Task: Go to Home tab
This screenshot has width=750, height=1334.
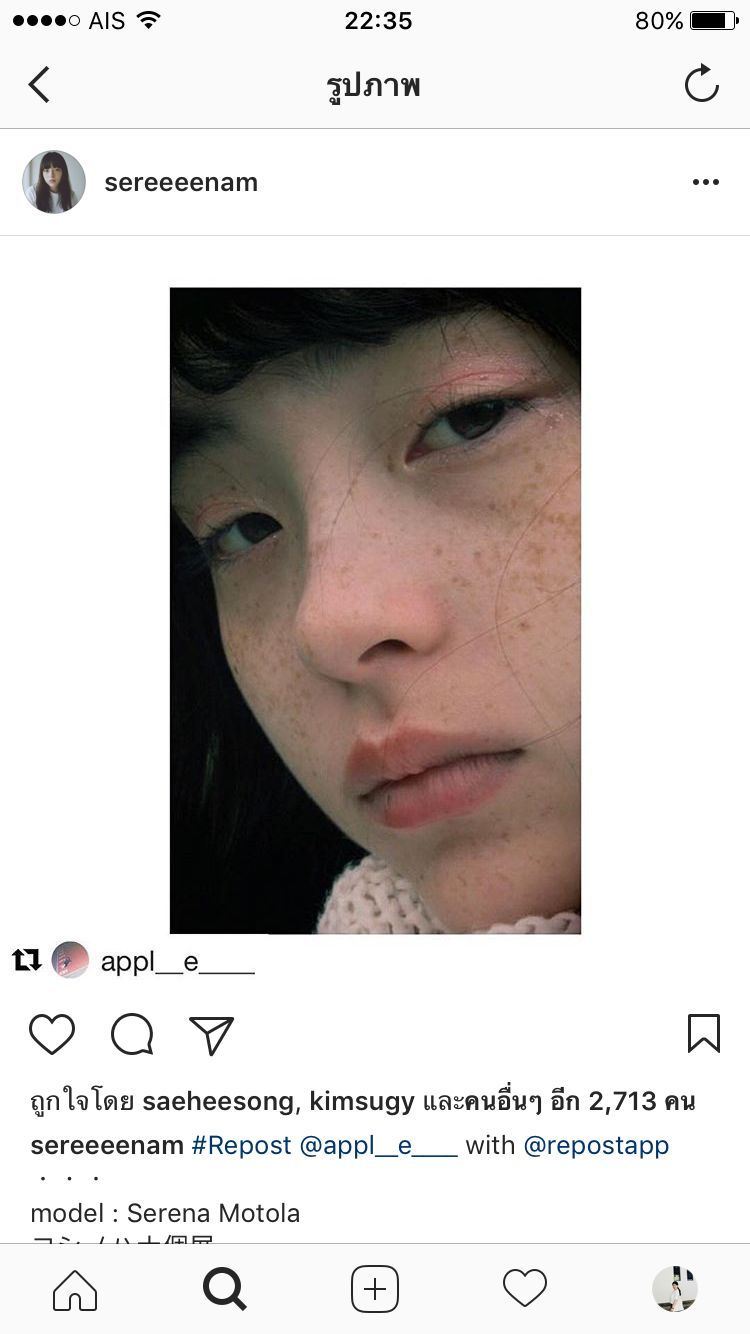Action: tap(75, 1290)
